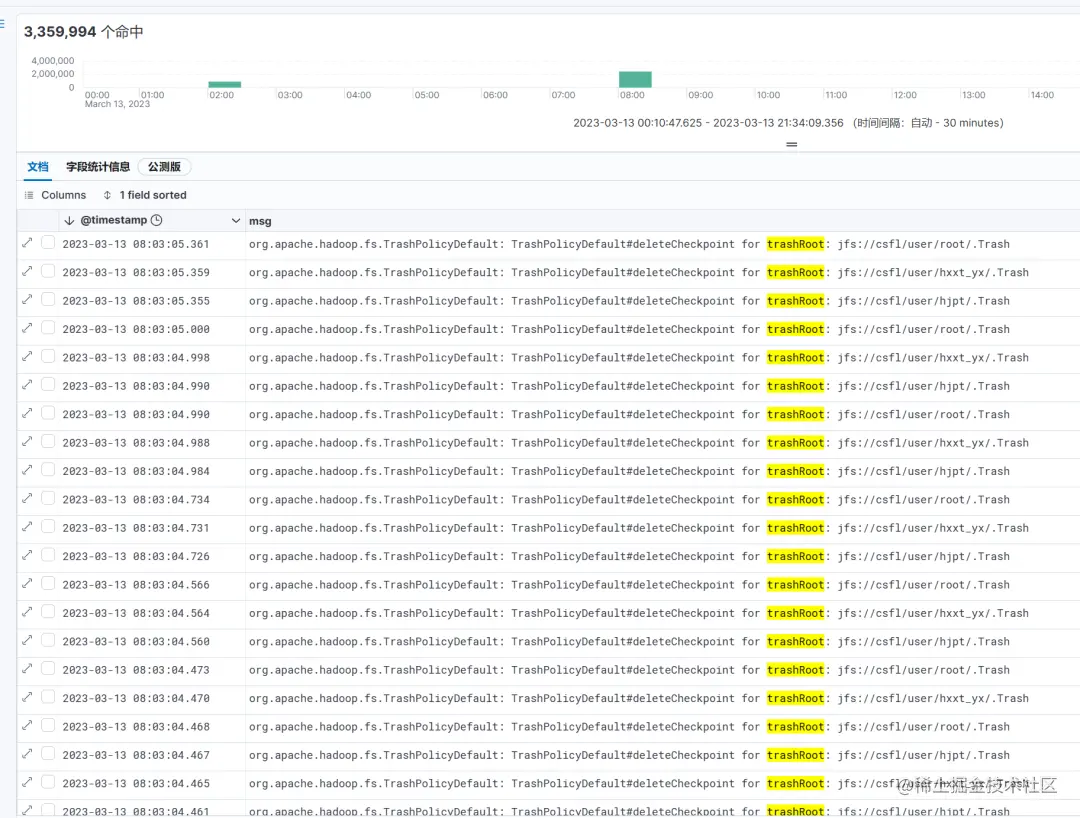The image size is (1080, 818).
Task: Expand document row timestamped 08:03:05.355
Action: coord(27,299)
